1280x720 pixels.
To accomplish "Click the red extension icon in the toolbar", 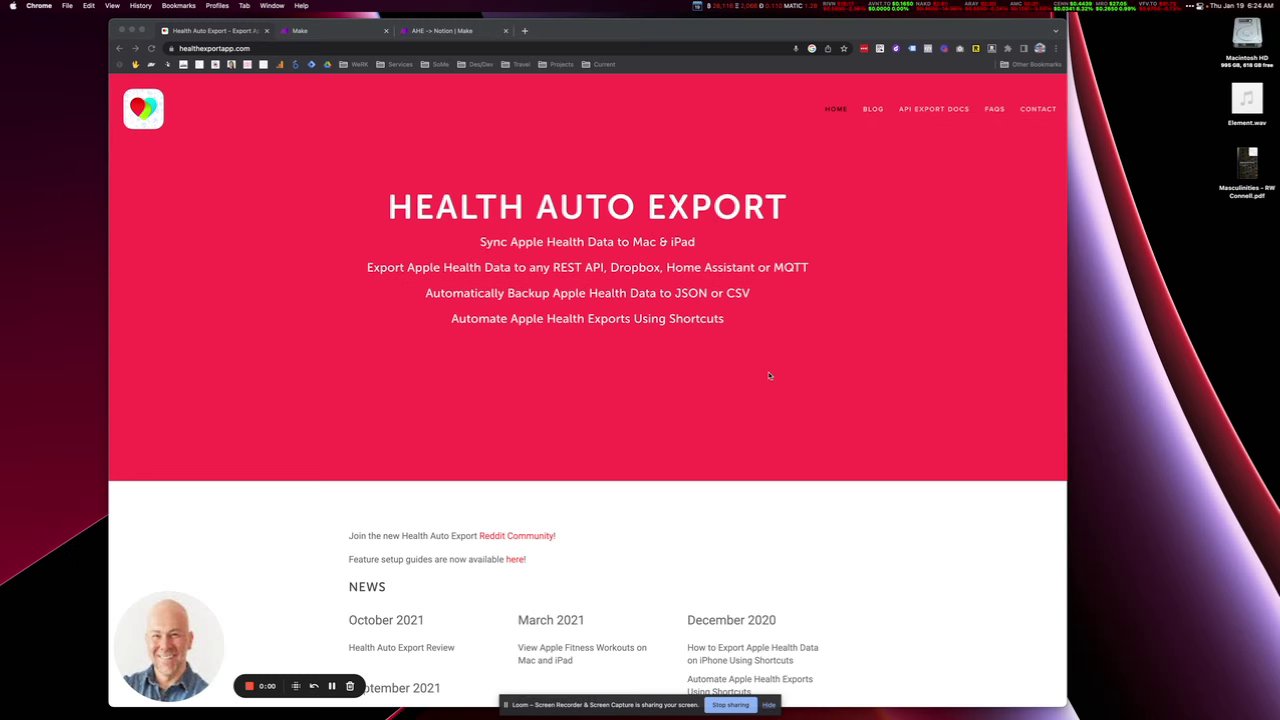I will pyautogui.click(x=864, y=48).
